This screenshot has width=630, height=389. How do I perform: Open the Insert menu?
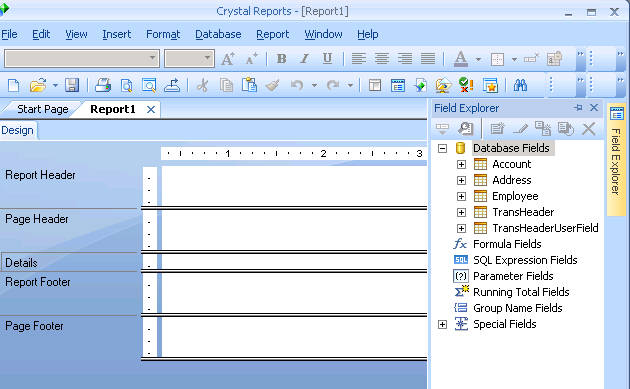[117, 35]
